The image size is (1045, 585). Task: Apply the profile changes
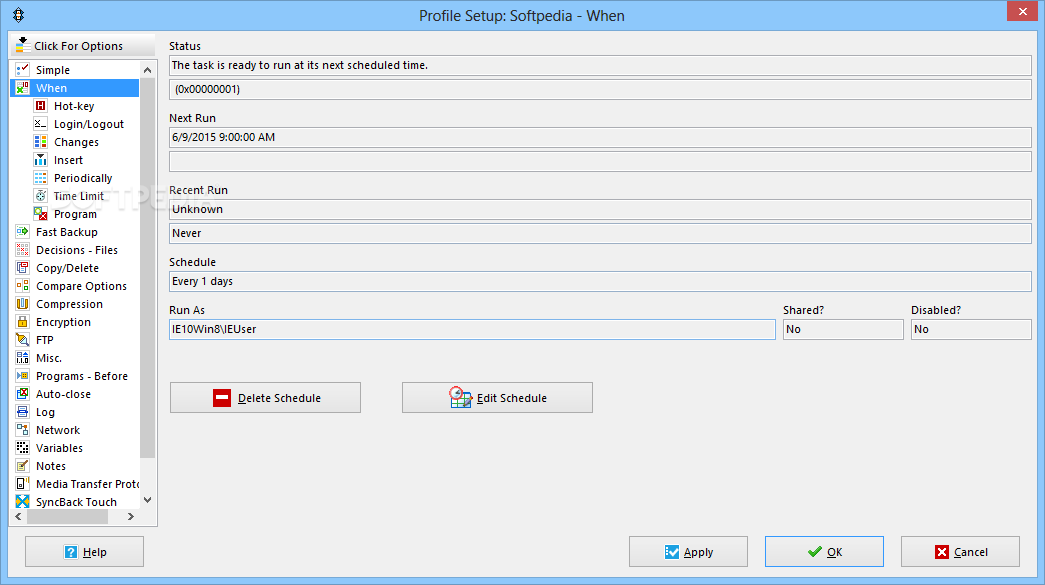coord(688,552)
